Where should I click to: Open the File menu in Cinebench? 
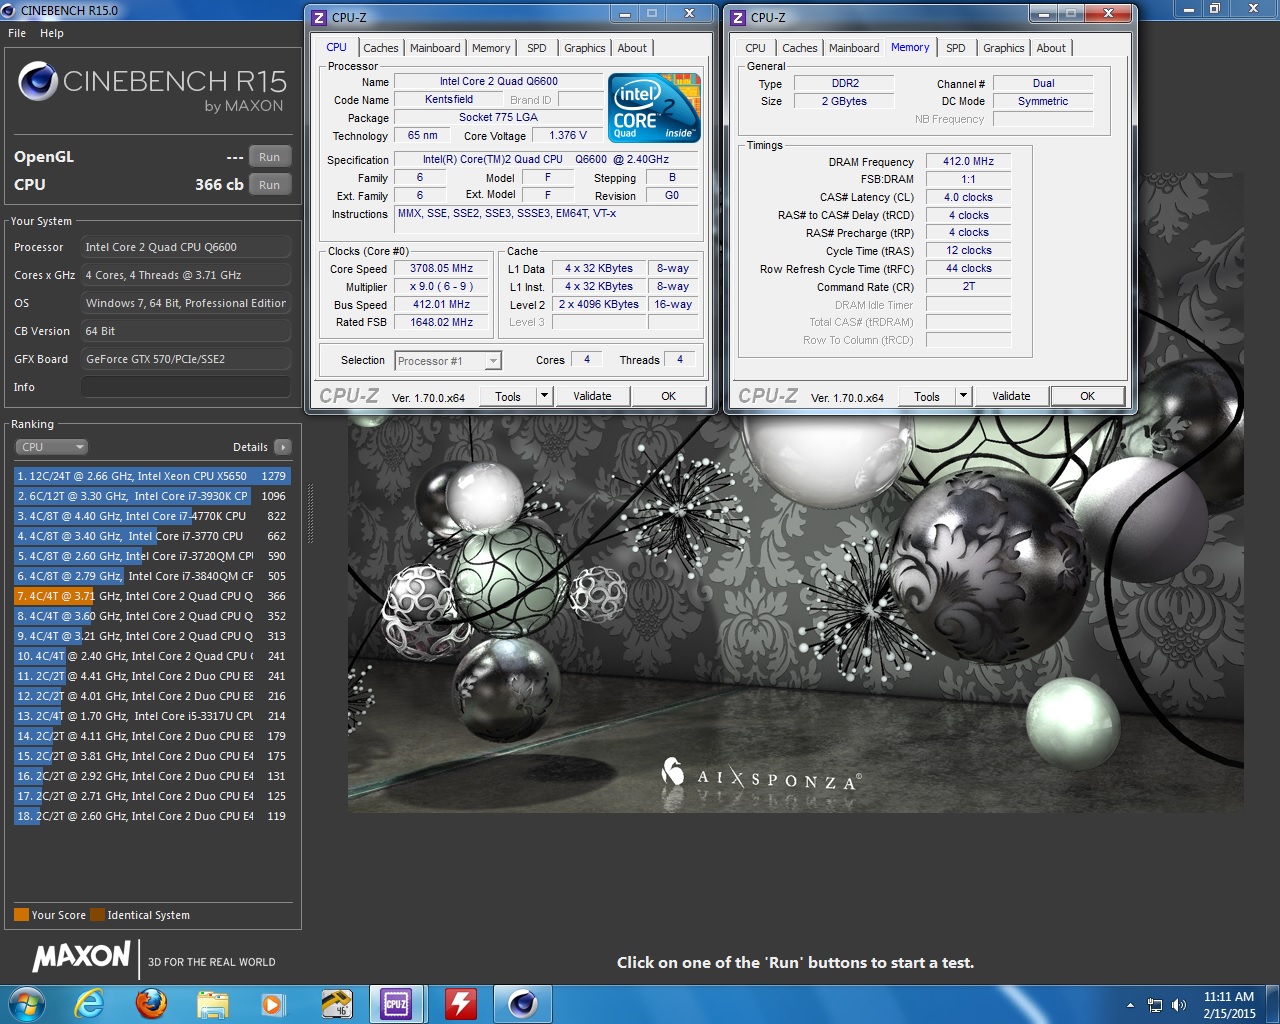[x=17, y=33]
